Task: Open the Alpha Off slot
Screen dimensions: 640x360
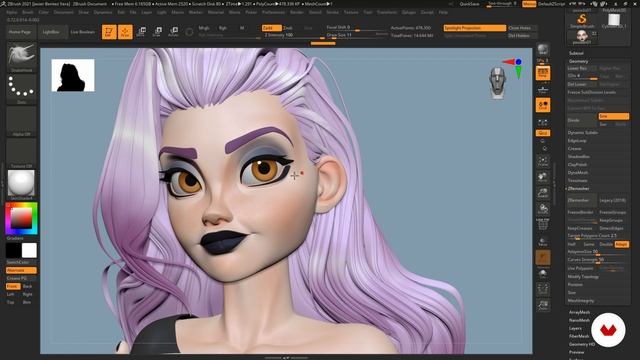Action: [x=21, y=121]
